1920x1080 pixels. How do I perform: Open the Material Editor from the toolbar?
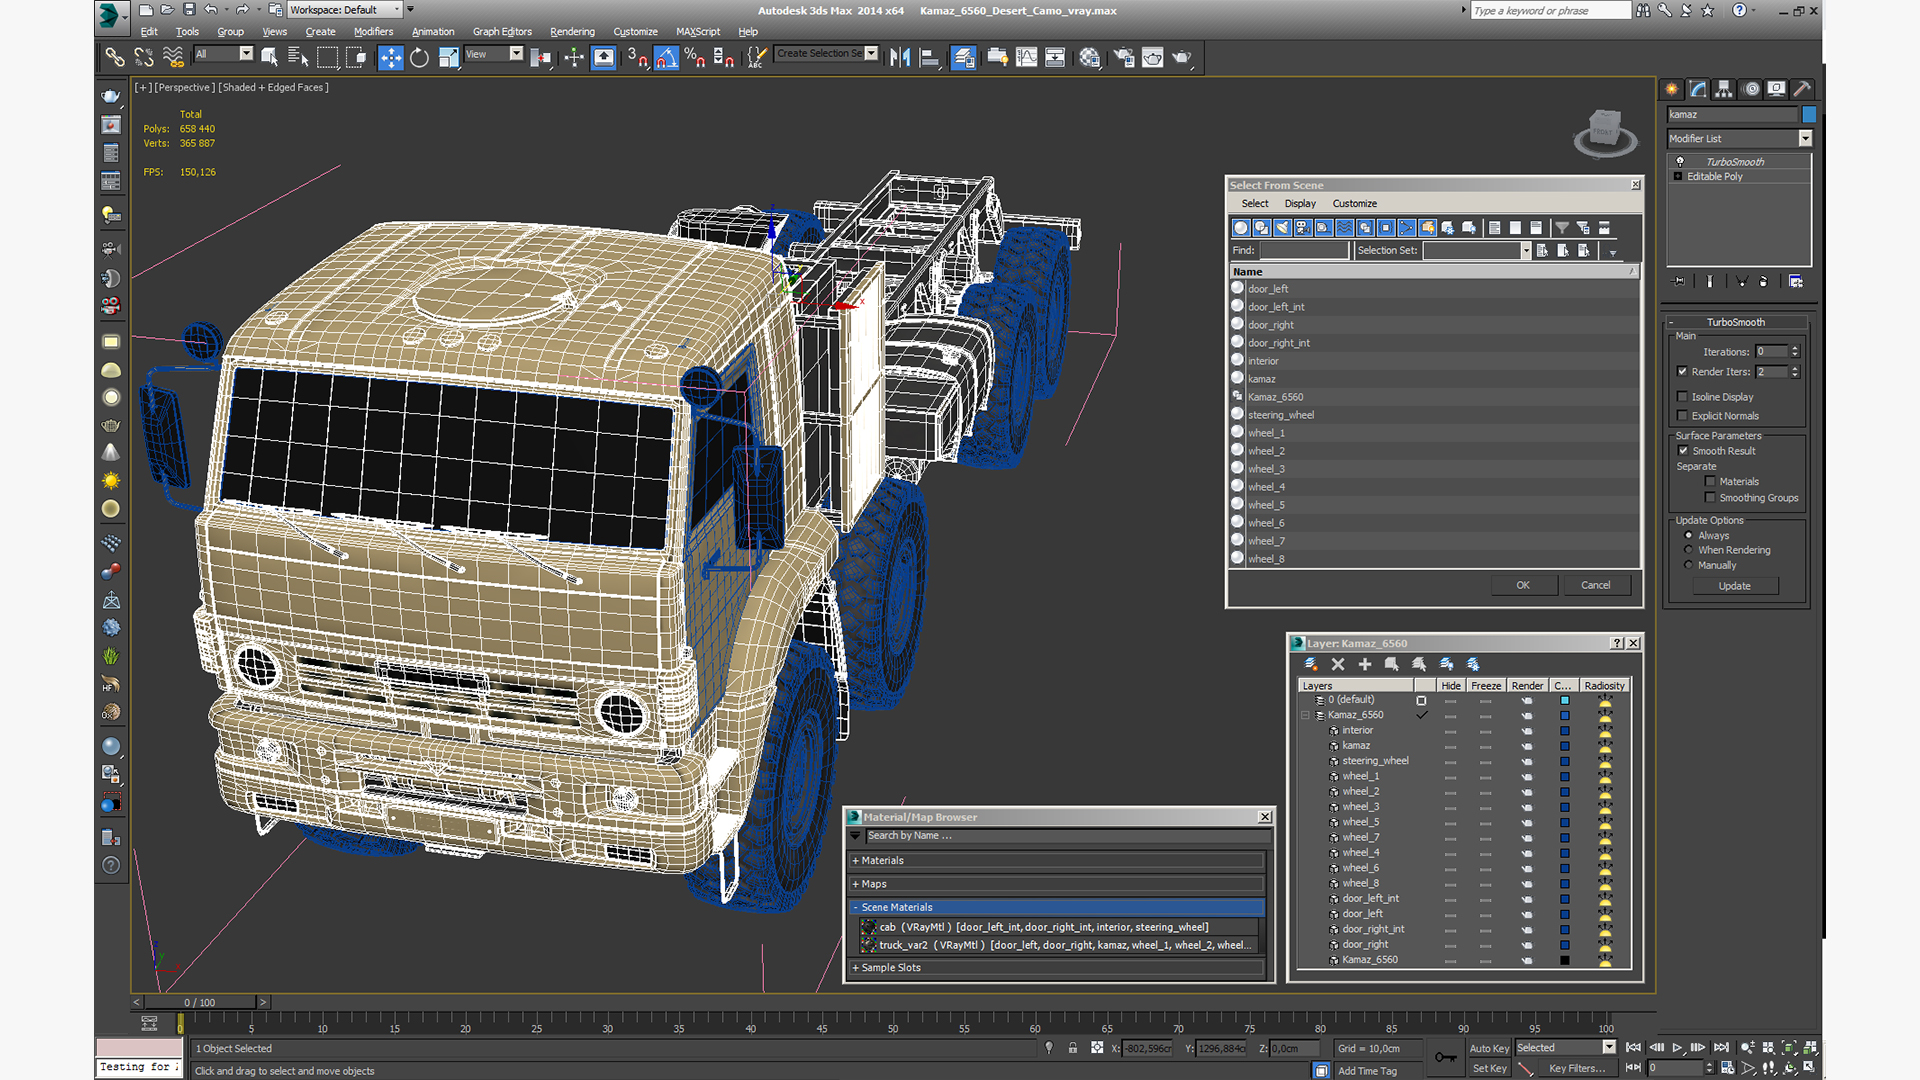[1089, 57]
